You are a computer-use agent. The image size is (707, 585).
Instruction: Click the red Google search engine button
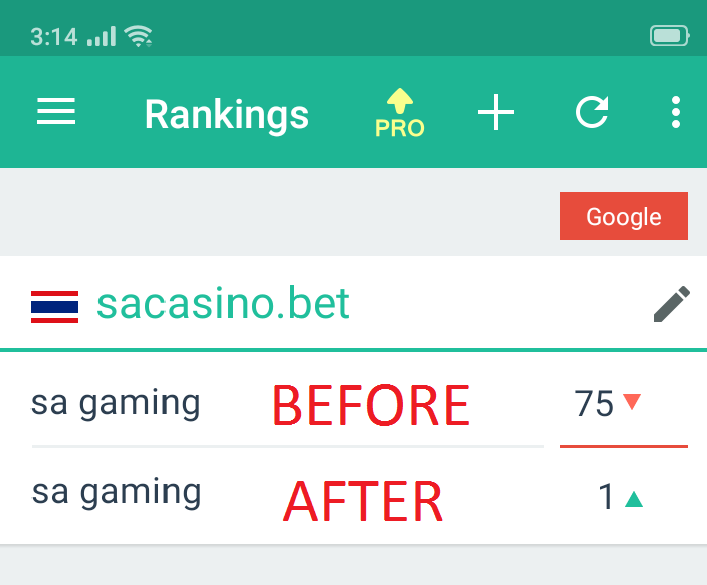623,216
